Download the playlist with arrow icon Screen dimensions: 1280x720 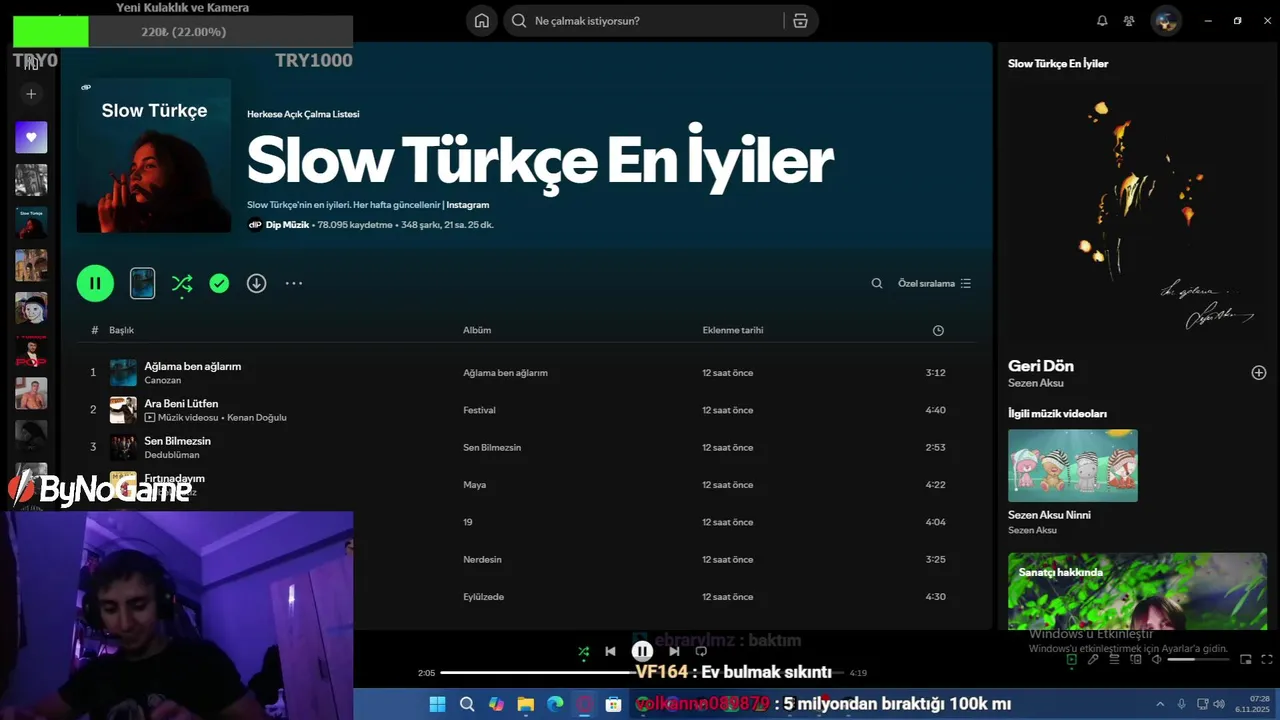click(257, 284)
